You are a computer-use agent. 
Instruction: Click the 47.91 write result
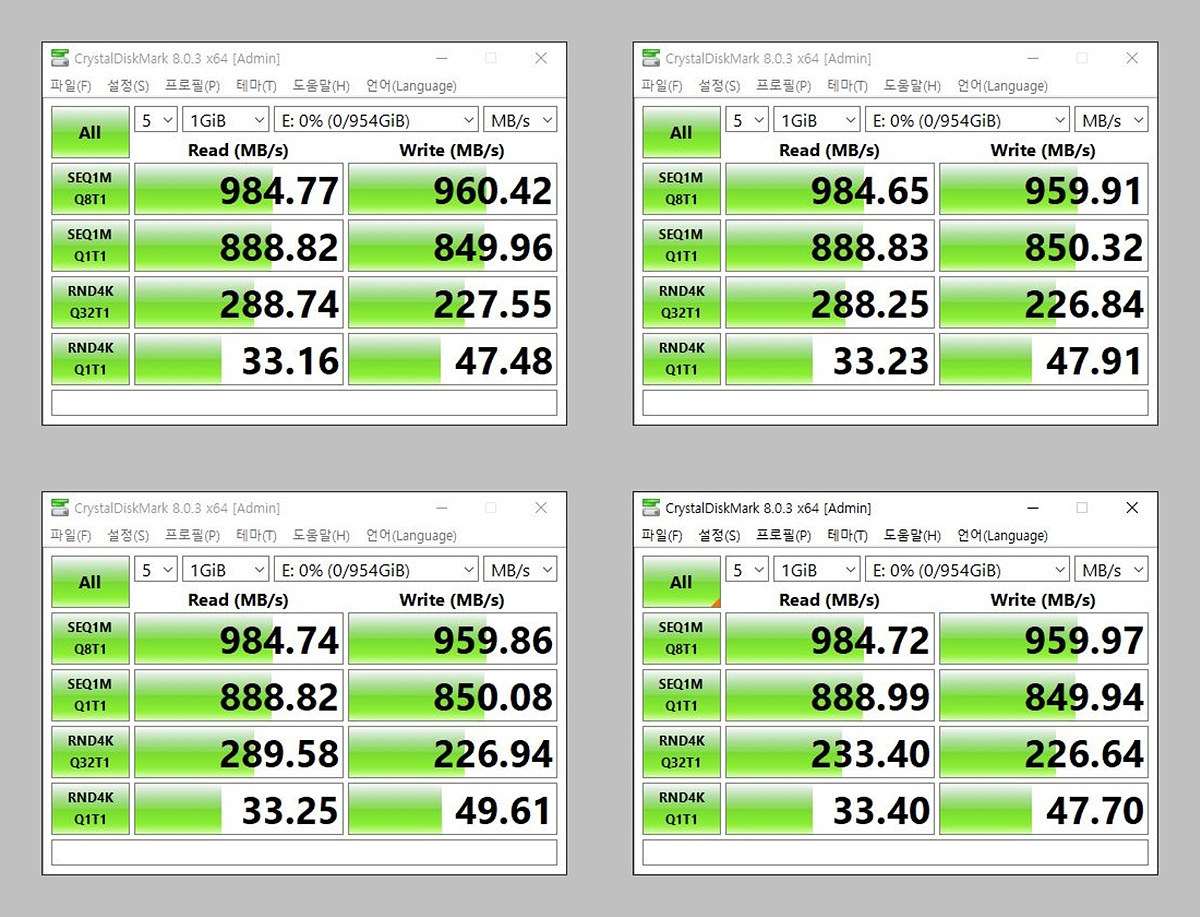tap(1044, 359)
